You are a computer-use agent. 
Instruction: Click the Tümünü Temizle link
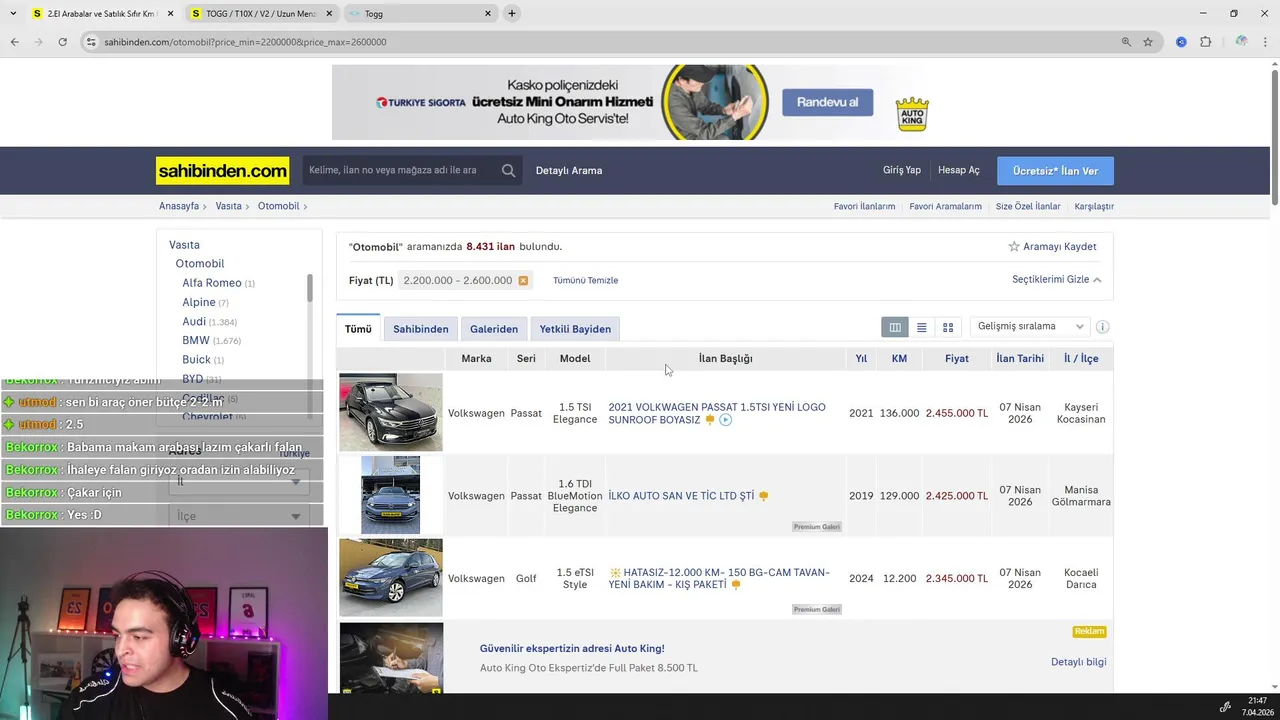click(x=586, y=280)
